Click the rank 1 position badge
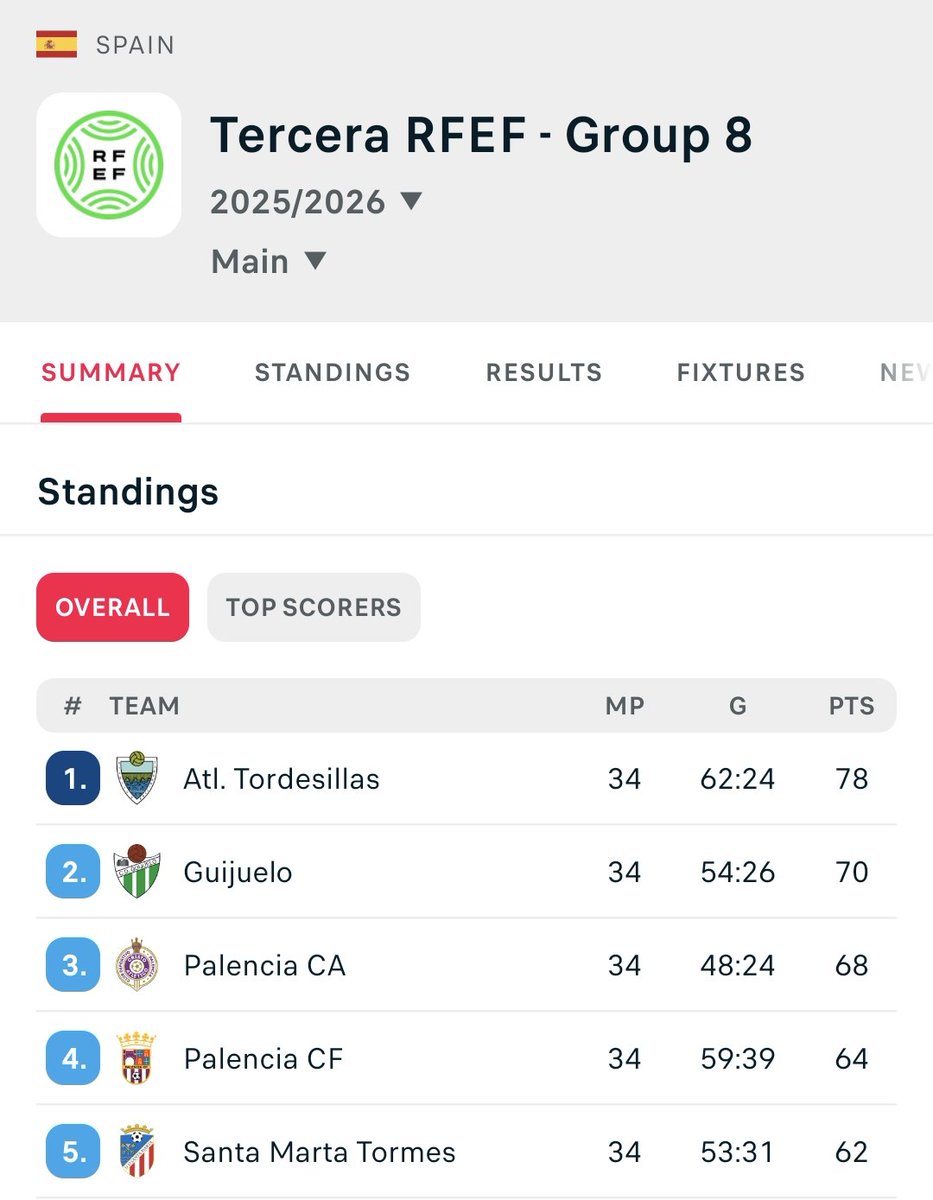Viewport: 933px width, 1200px height. [x=73, y=778]
